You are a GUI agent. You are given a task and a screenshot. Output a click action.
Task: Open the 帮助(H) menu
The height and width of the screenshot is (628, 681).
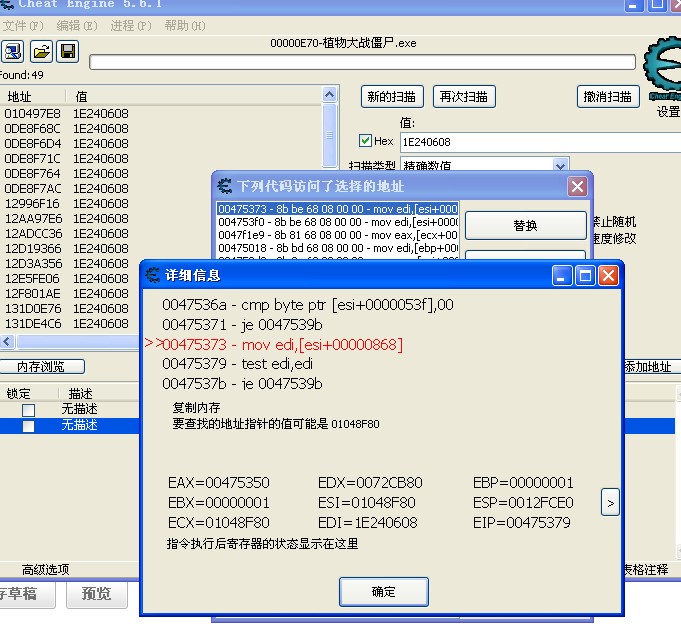pyautogui.click(x=185, y=26)
